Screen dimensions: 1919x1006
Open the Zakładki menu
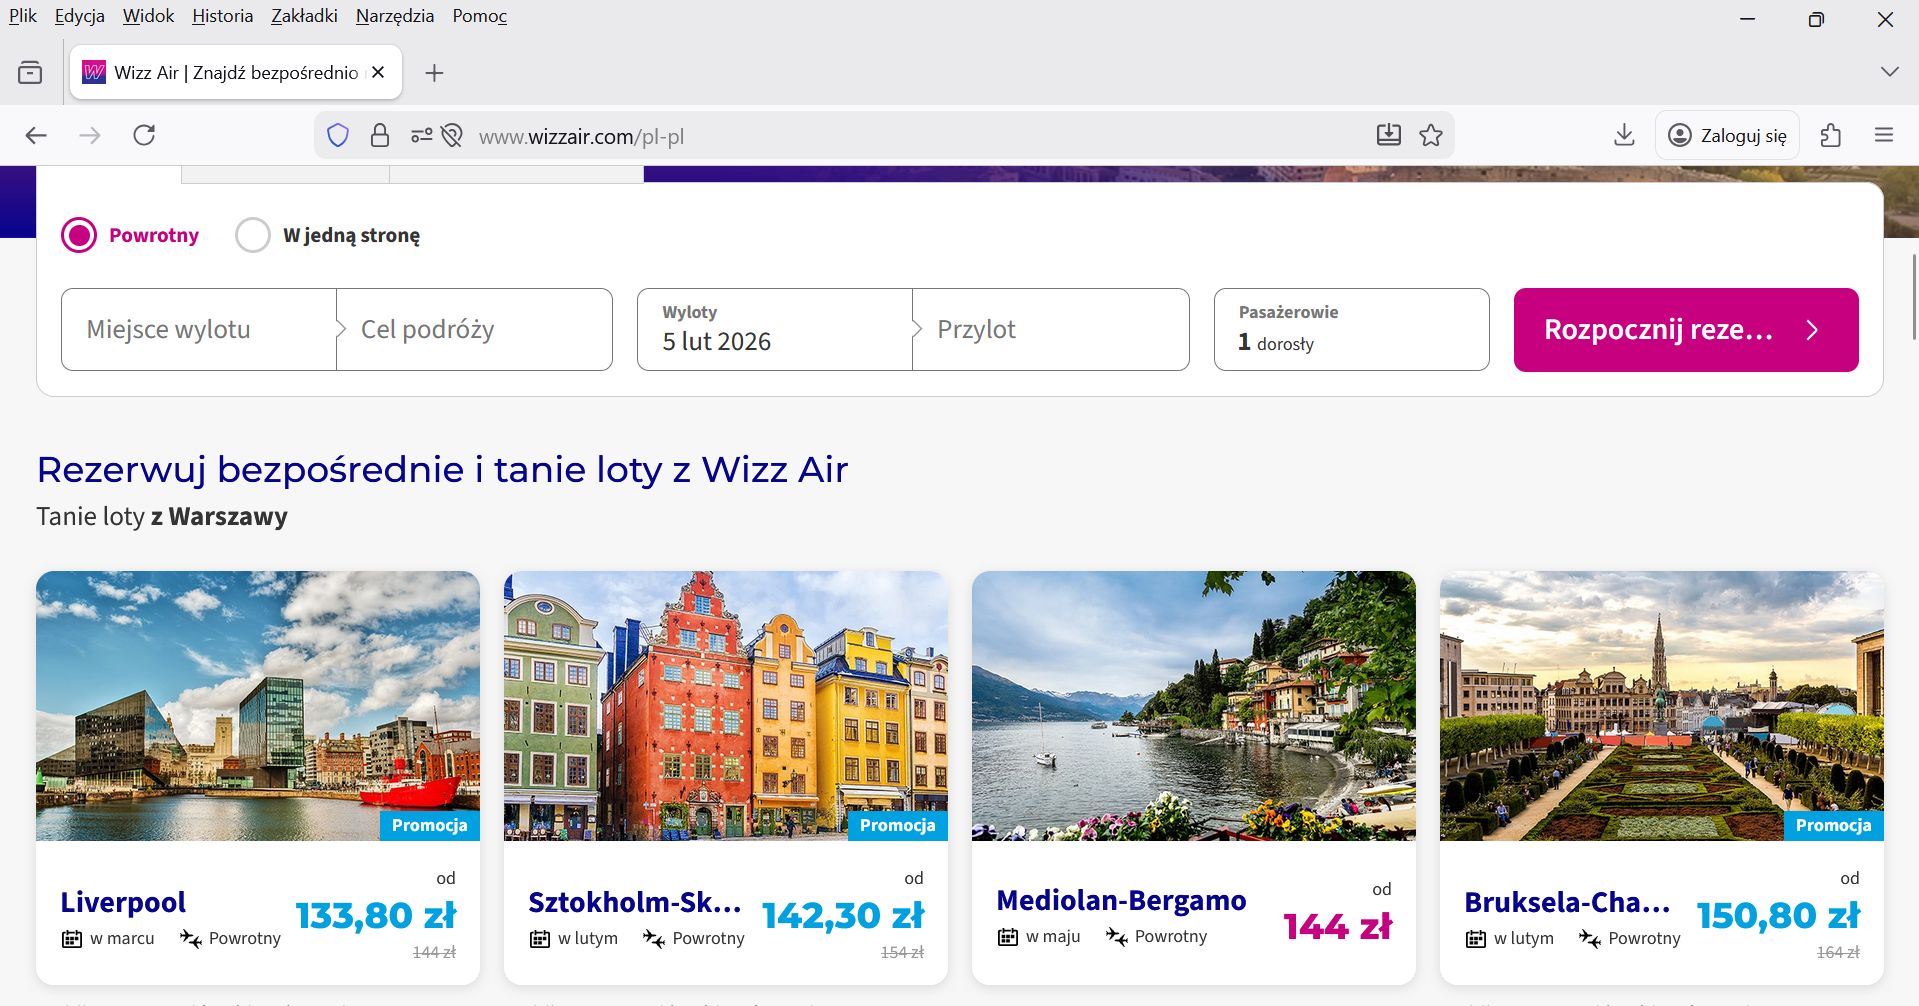[304, 16]
